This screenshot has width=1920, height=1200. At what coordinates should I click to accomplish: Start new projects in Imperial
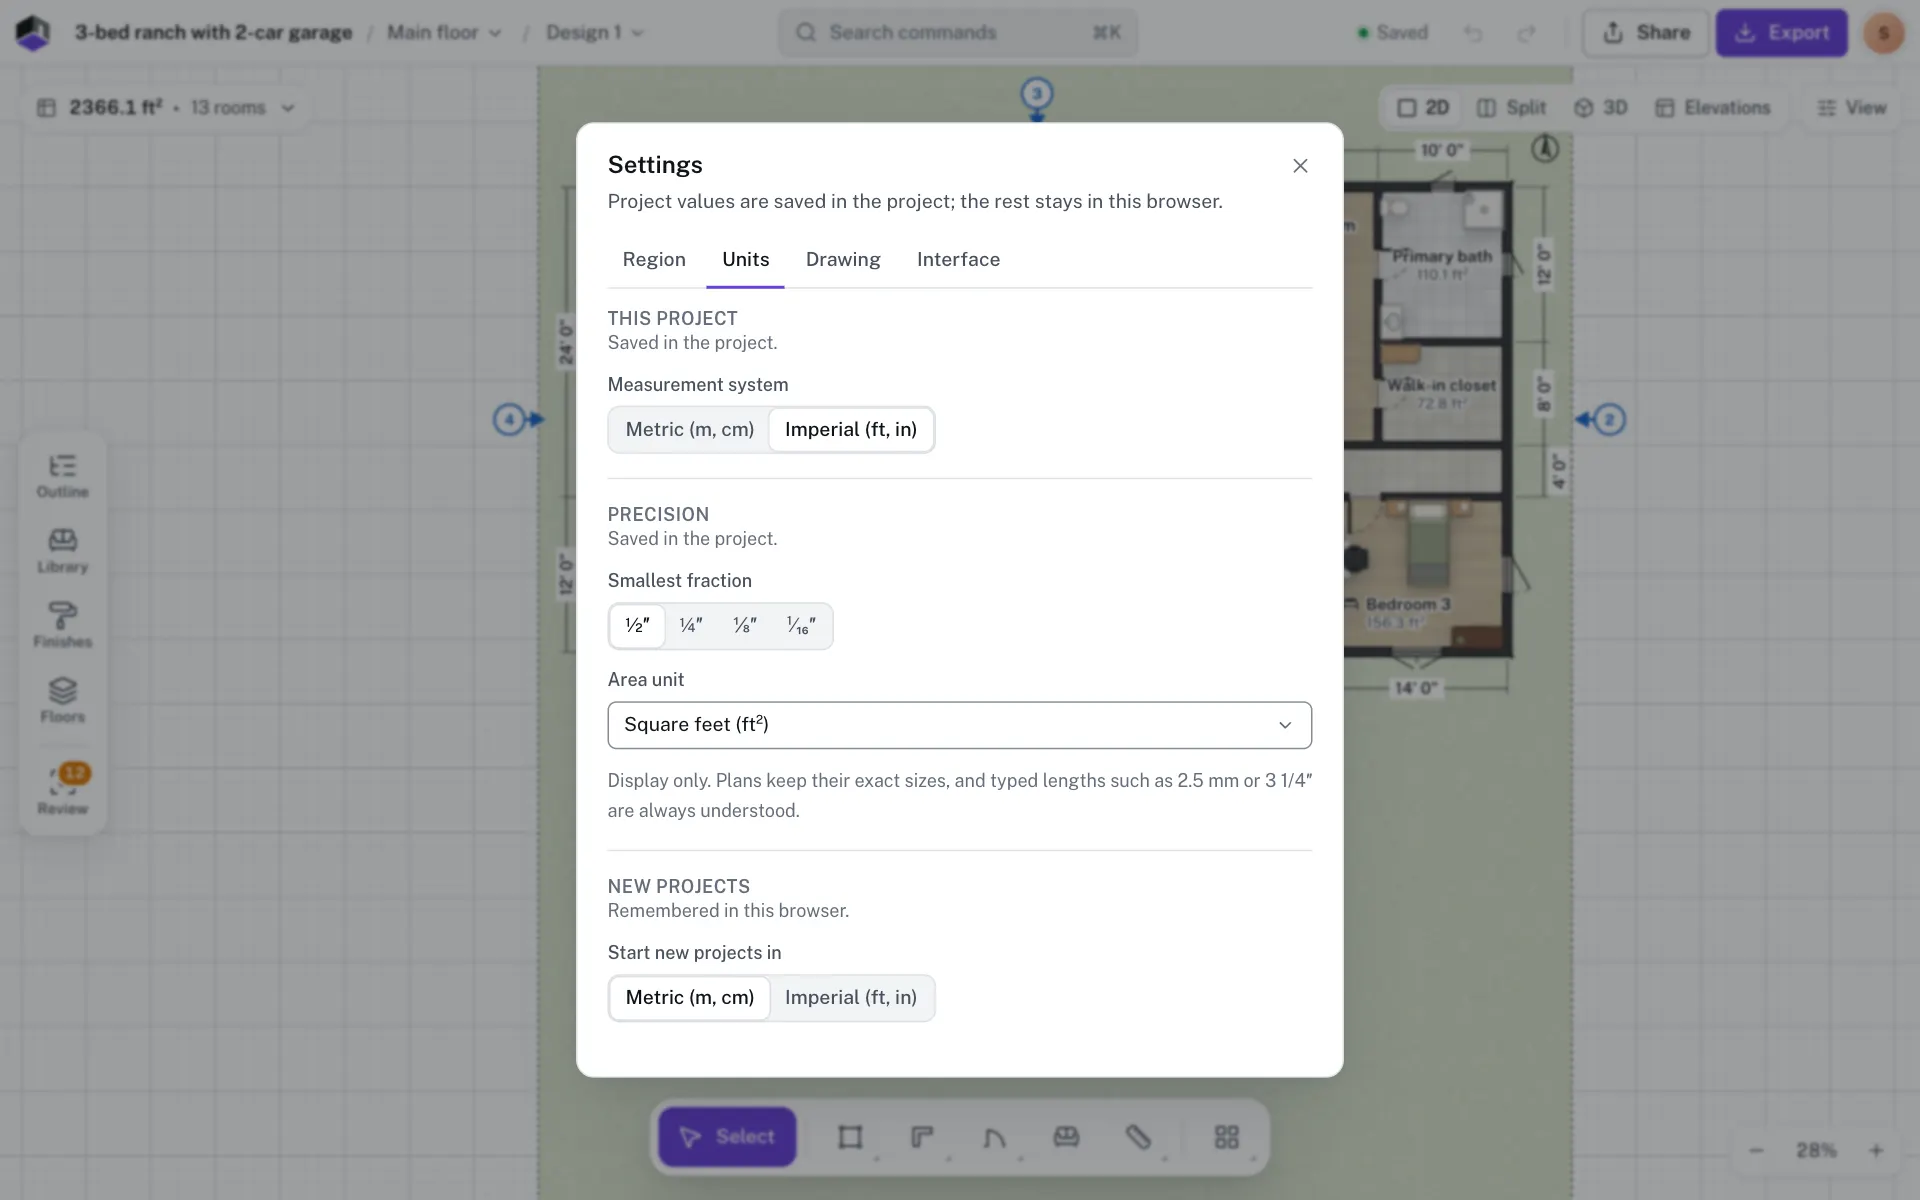point(851,998)
